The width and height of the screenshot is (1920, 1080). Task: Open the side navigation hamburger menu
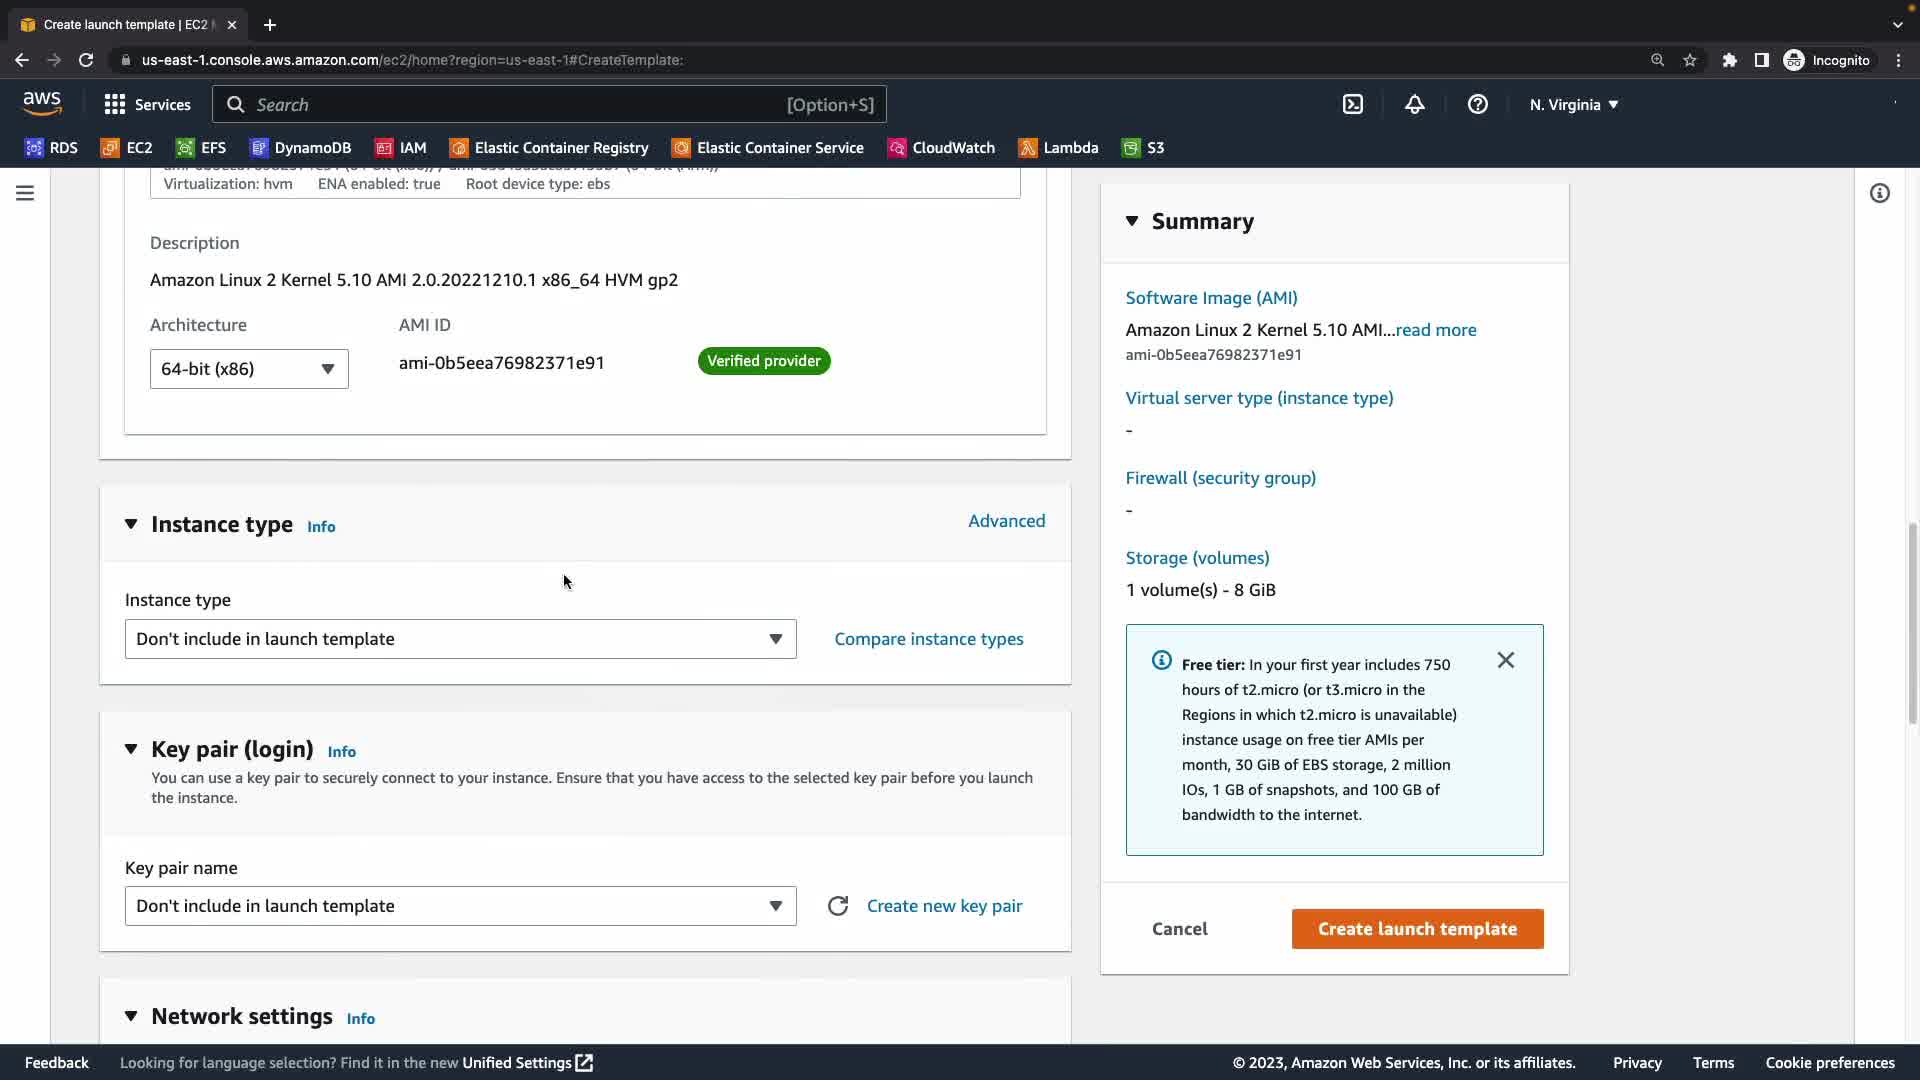(25, 193)
